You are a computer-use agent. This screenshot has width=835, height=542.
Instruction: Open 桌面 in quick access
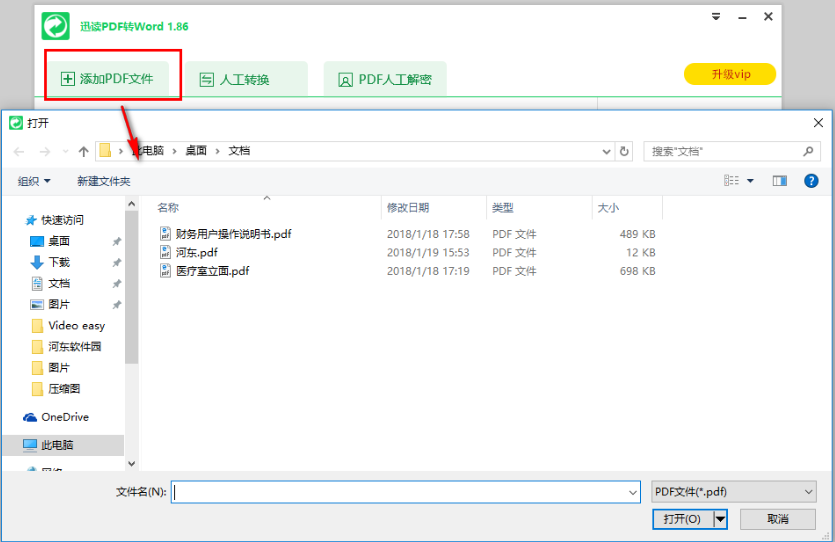(x=59, y=241)
